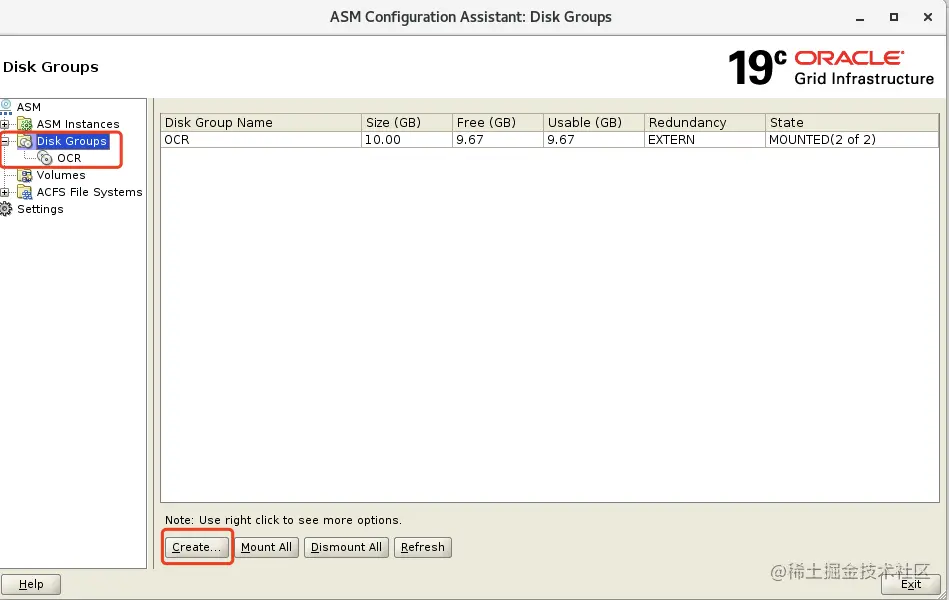Minimize the ASM Configuration Assistant window
Screen dimensions: 949x600
[859, 18]
